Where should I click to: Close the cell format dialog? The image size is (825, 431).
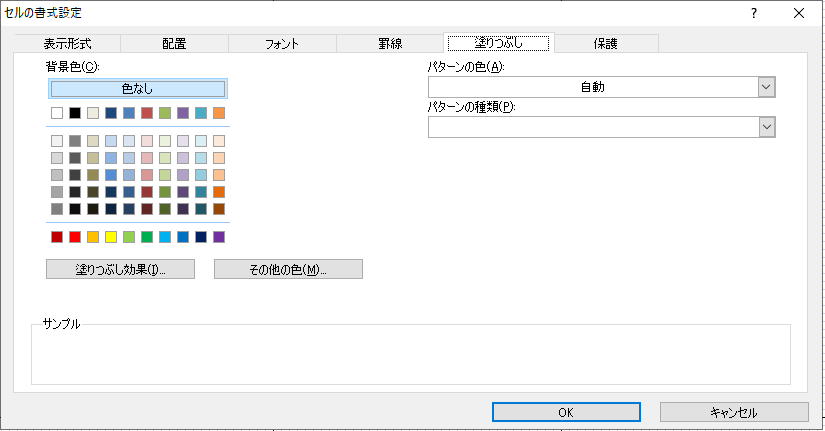tap(798, 13)
